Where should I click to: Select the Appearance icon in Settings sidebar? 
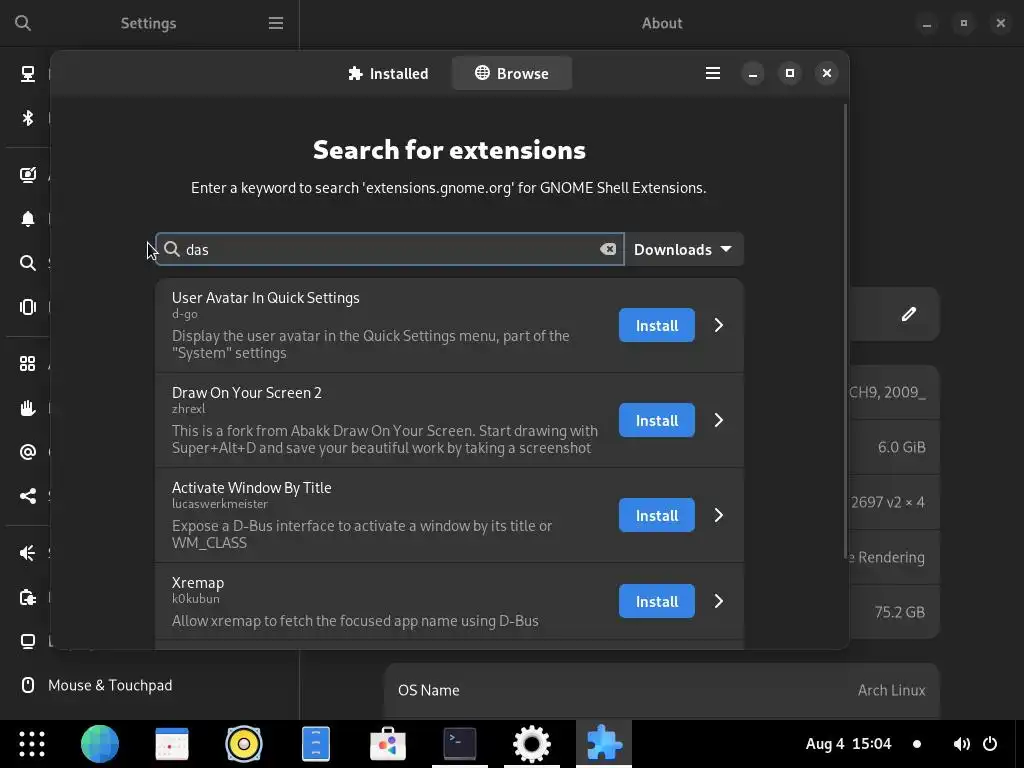(x=27, y=175)
